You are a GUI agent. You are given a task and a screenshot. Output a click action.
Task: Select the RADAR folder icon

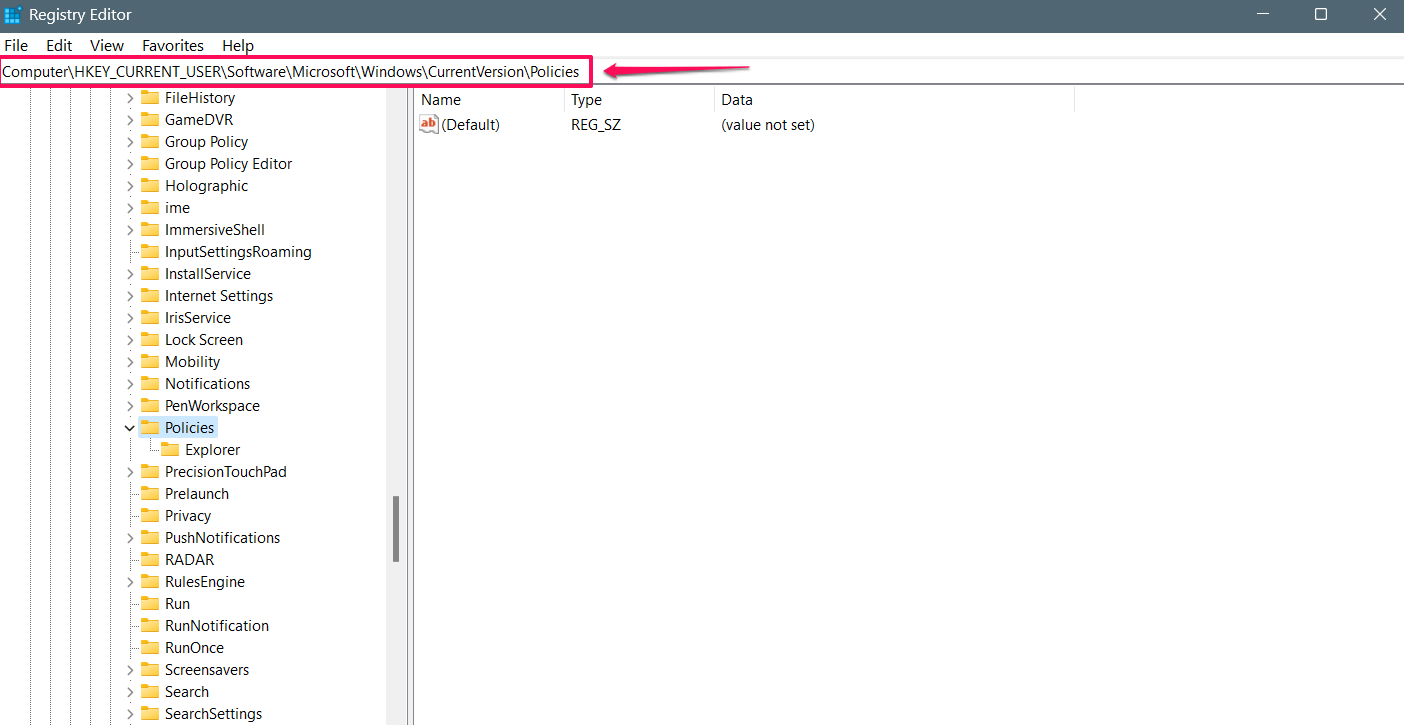click(x=150, y=559)
